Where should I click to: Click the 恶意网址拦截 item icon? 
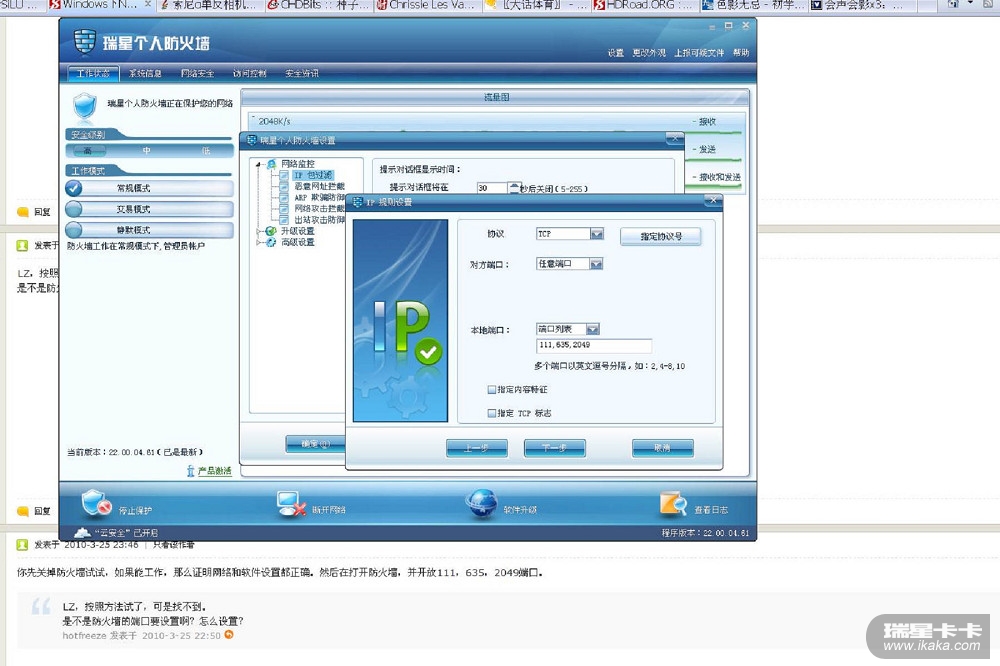click(284, 186)
